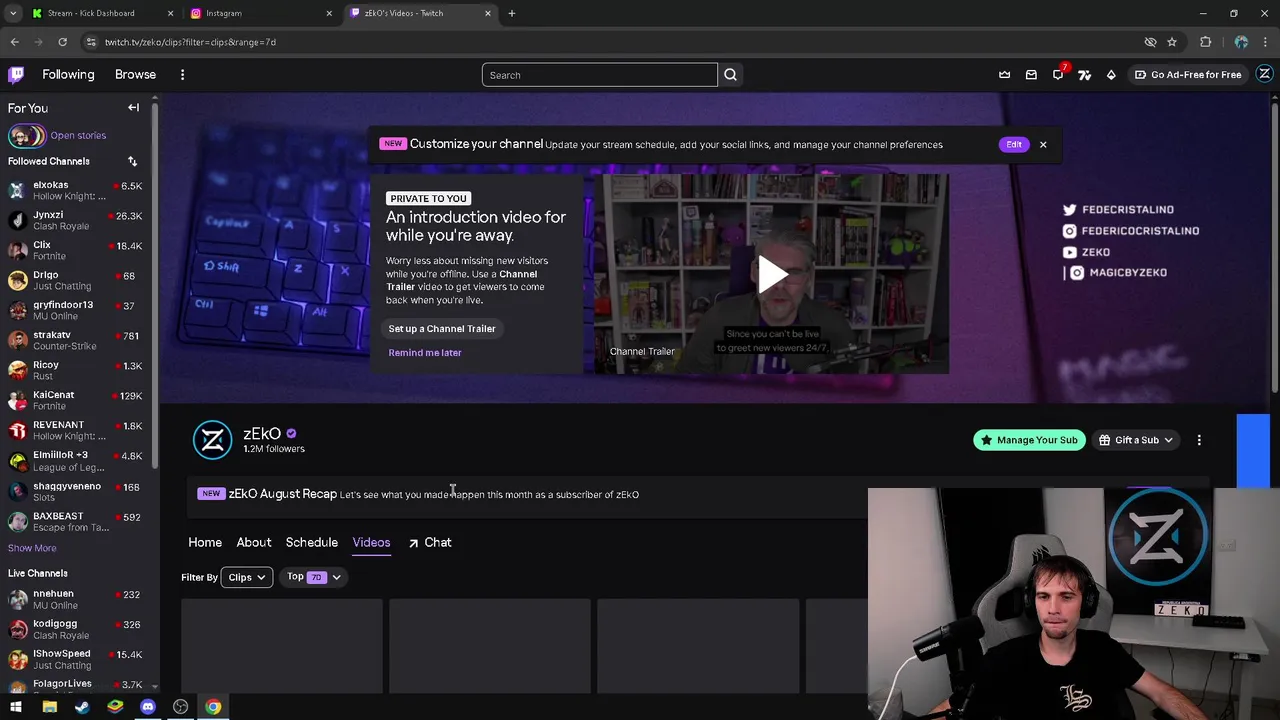Open Jynxzi channel in sidebar

pos(76,220)
